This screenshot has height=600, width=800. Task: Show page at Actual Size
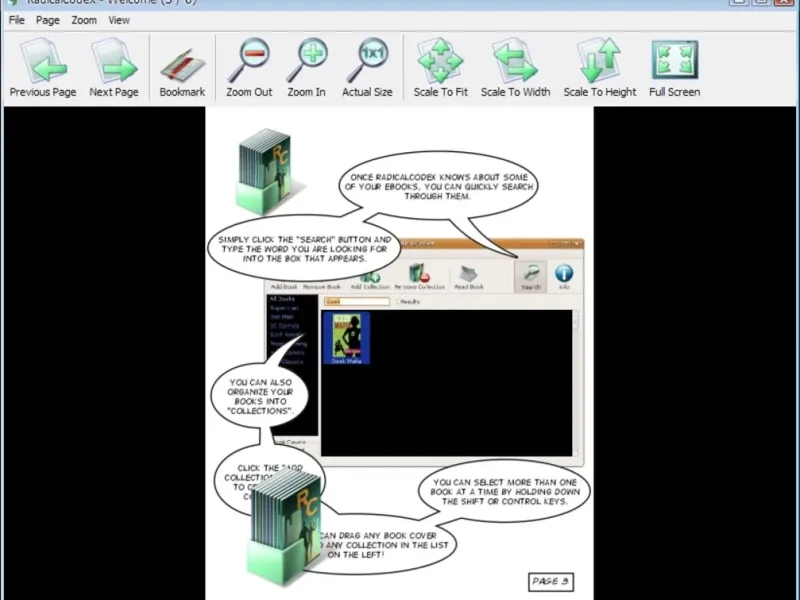click(367, 68)
